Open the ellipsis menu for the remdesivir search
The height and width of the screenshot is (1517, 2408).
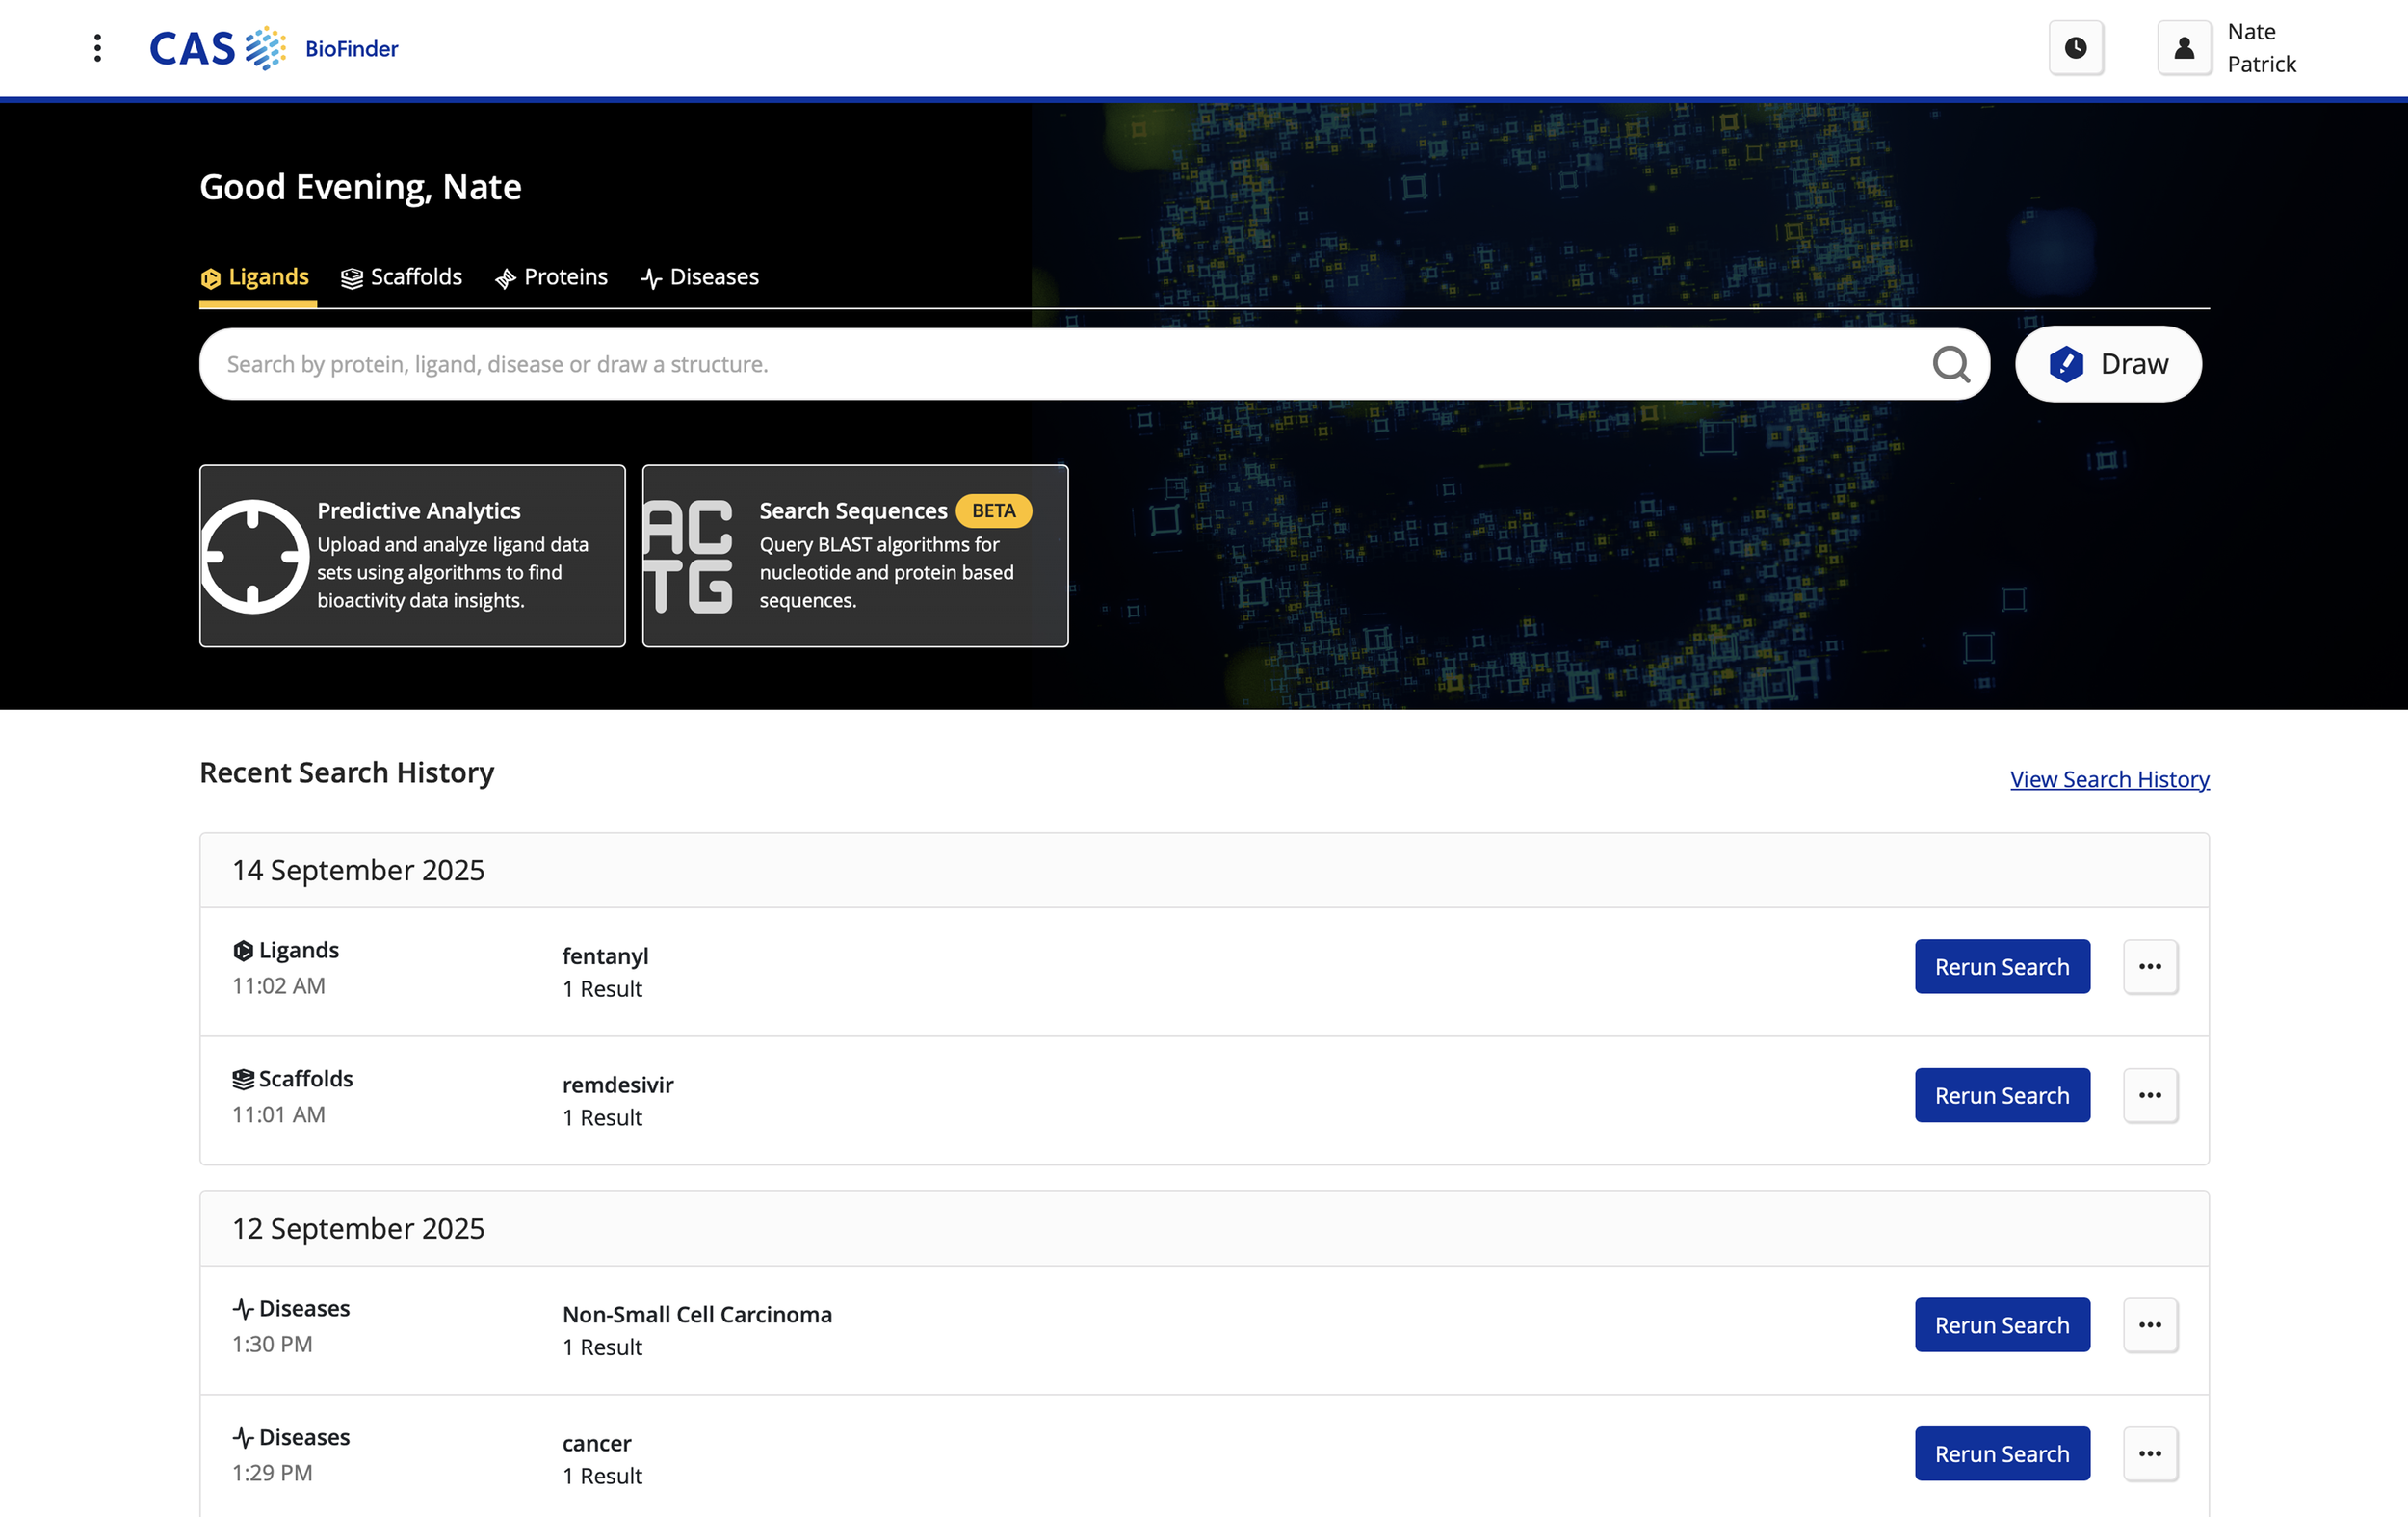(x=2150, y=1095)
